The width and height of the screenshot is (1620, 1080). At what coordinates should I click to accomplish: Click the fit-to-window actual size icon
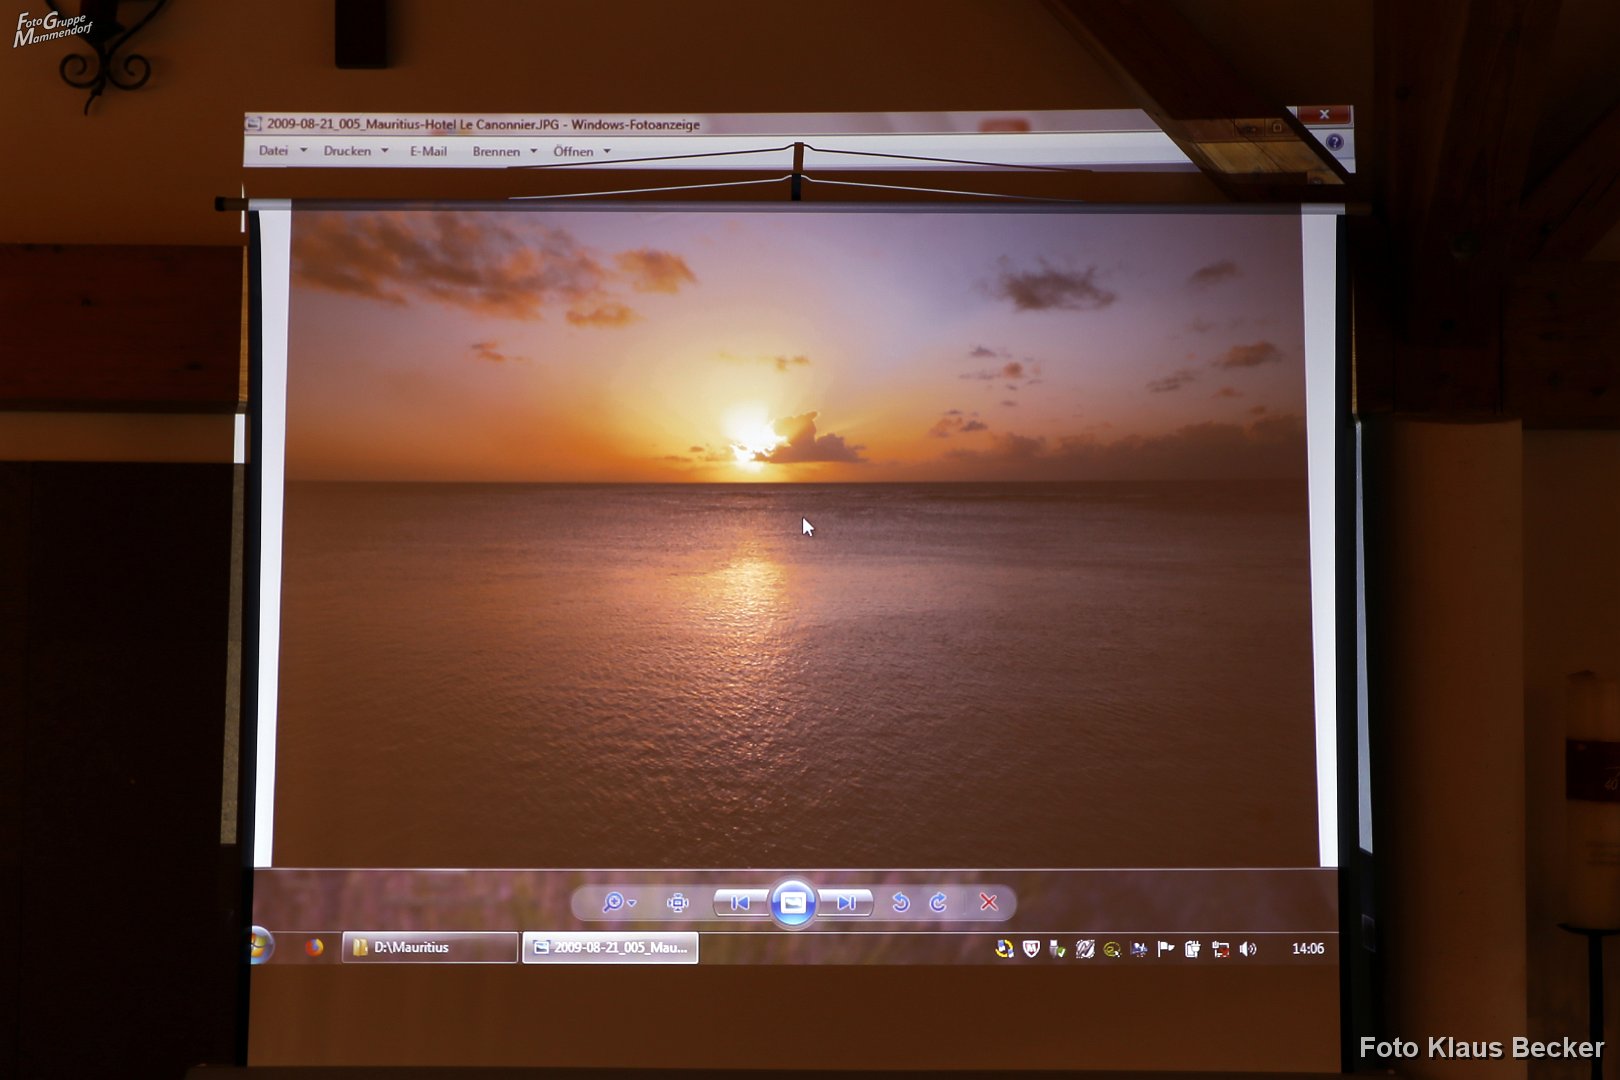pyautogui.click(x=677, y=903)
